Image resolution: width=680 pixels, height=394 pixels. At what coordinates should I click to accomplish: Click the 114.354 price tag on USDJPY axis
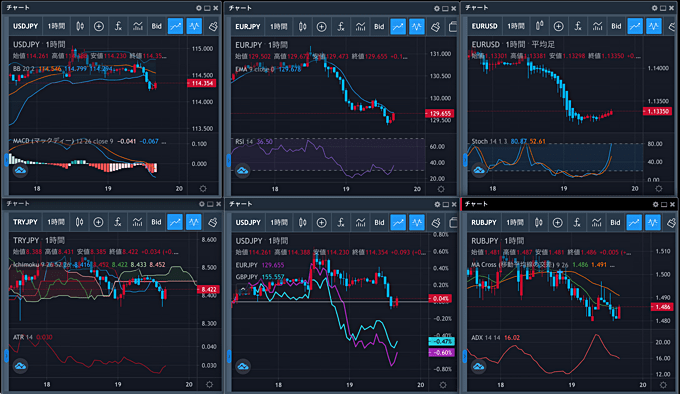pyautogui.click(x=202, y=83)
